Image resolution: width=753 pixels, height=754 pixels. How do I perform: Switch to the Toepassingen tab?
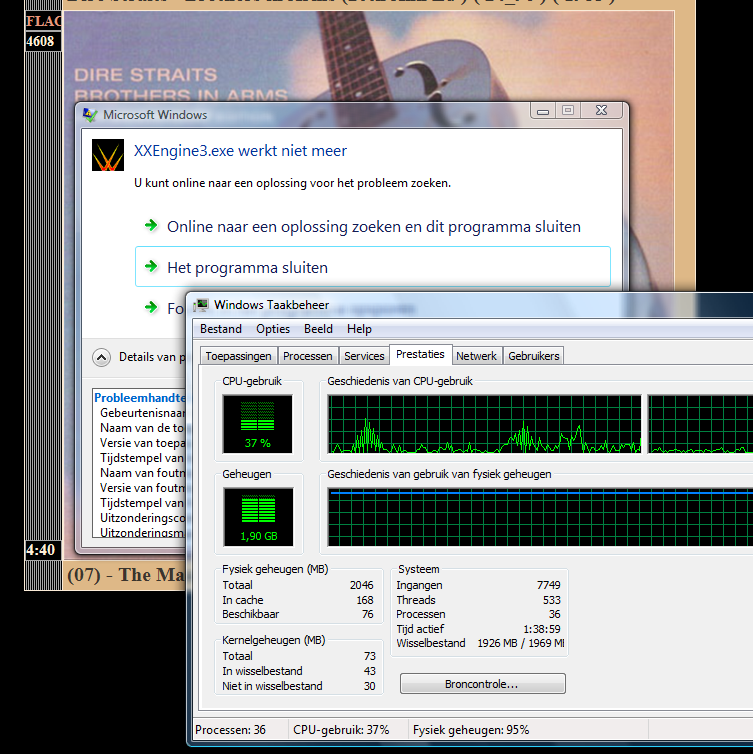point(238,356)
